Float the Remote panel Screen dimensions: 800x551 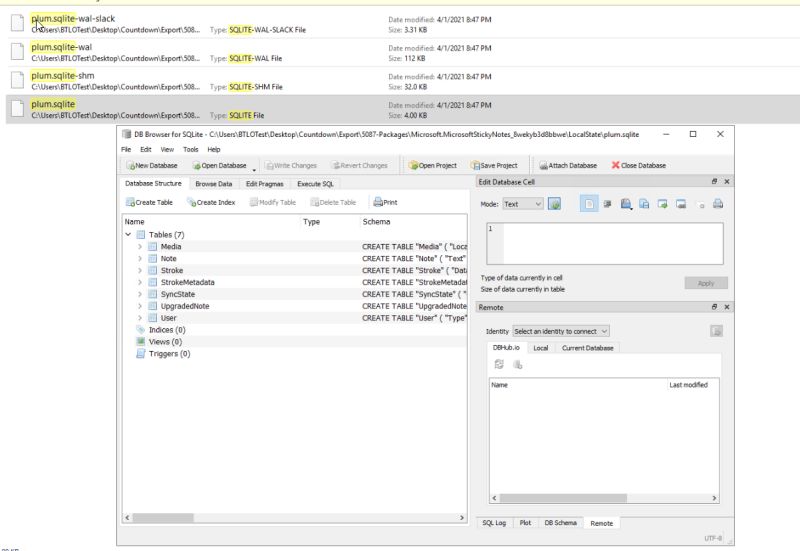click(714, 307)
